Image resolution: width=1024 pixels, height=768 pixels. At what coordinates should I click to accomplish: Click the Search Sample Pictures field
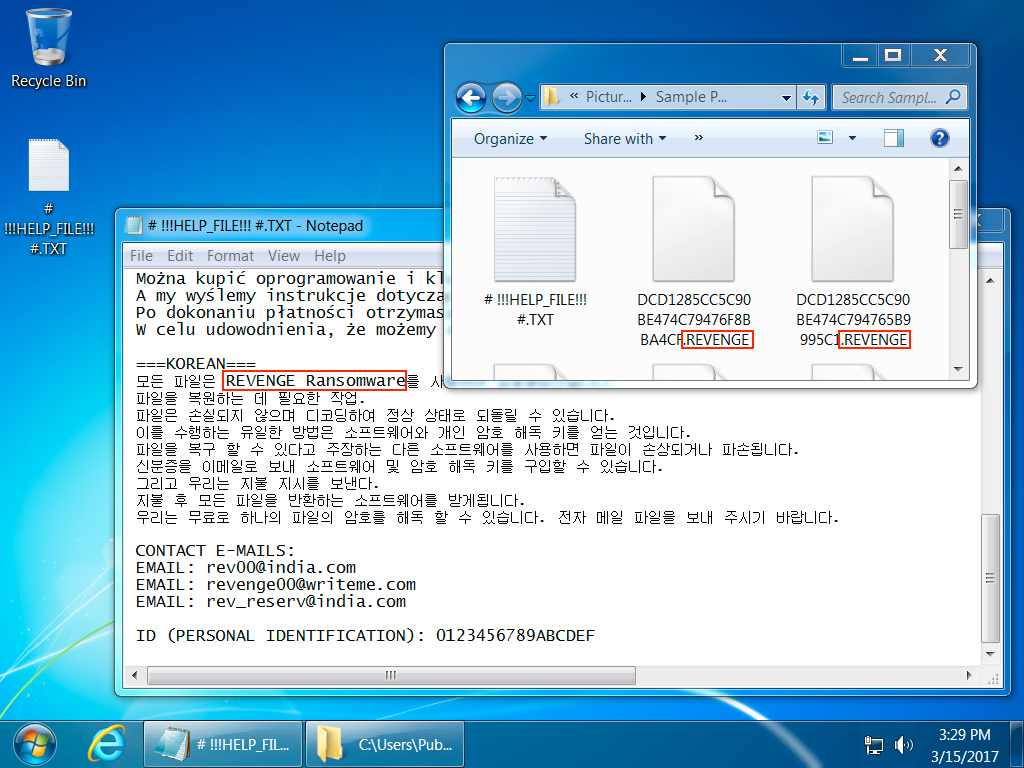tap(899, 98)
